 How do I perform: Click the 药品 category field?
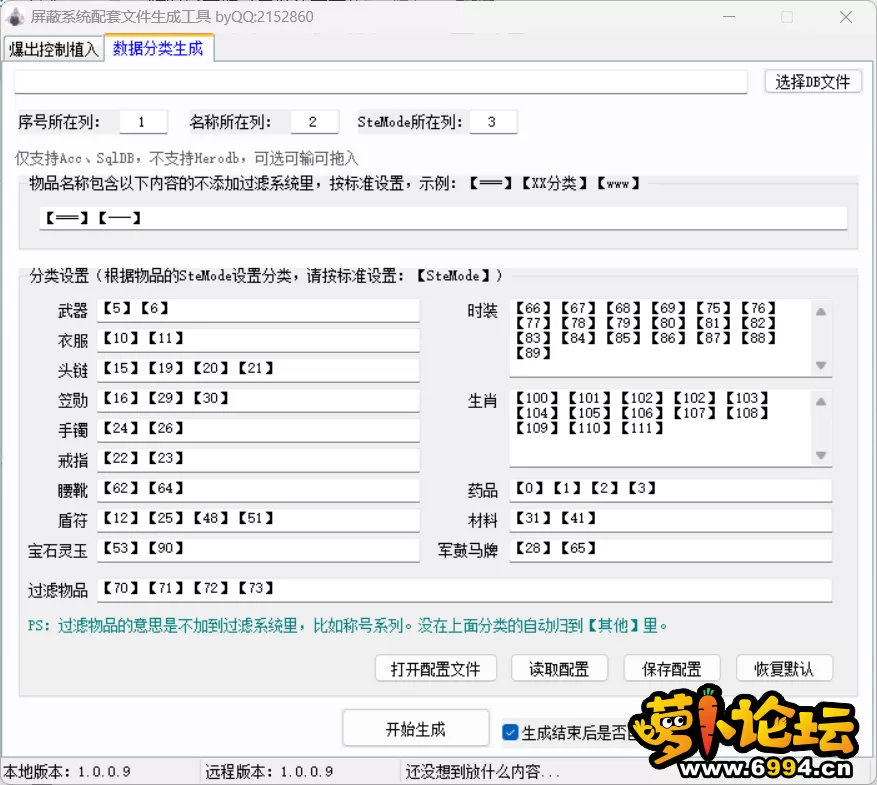click(x=671, y=490)
